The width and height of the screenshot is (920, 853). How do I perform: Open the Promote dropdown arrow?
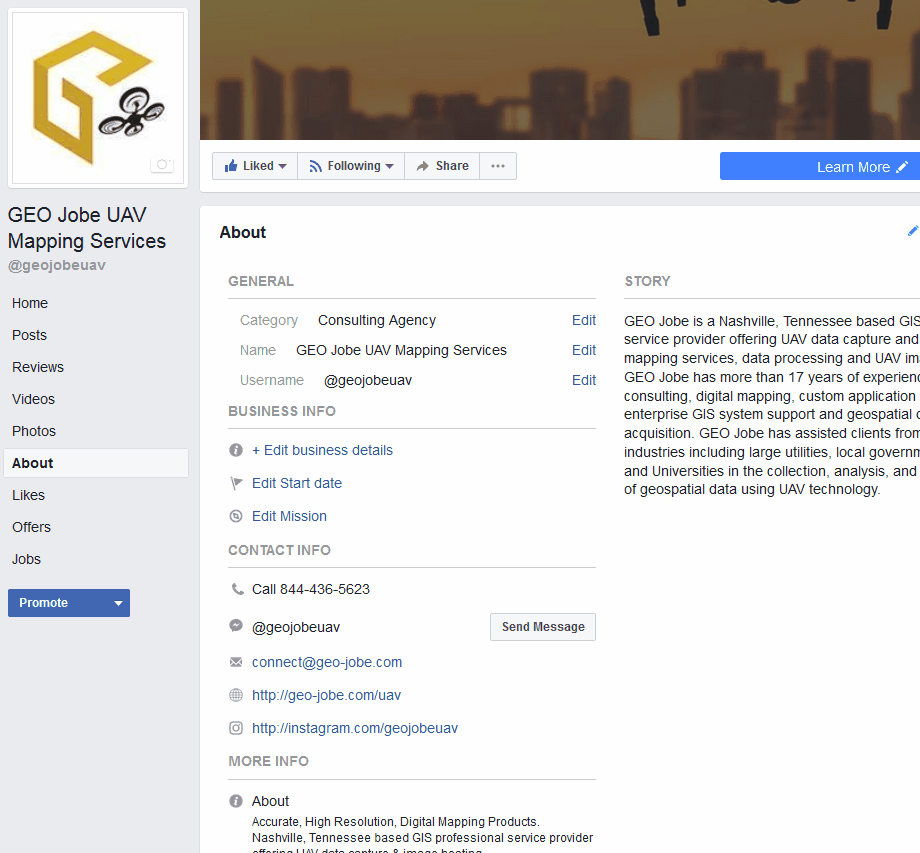(x=119, y=603)
